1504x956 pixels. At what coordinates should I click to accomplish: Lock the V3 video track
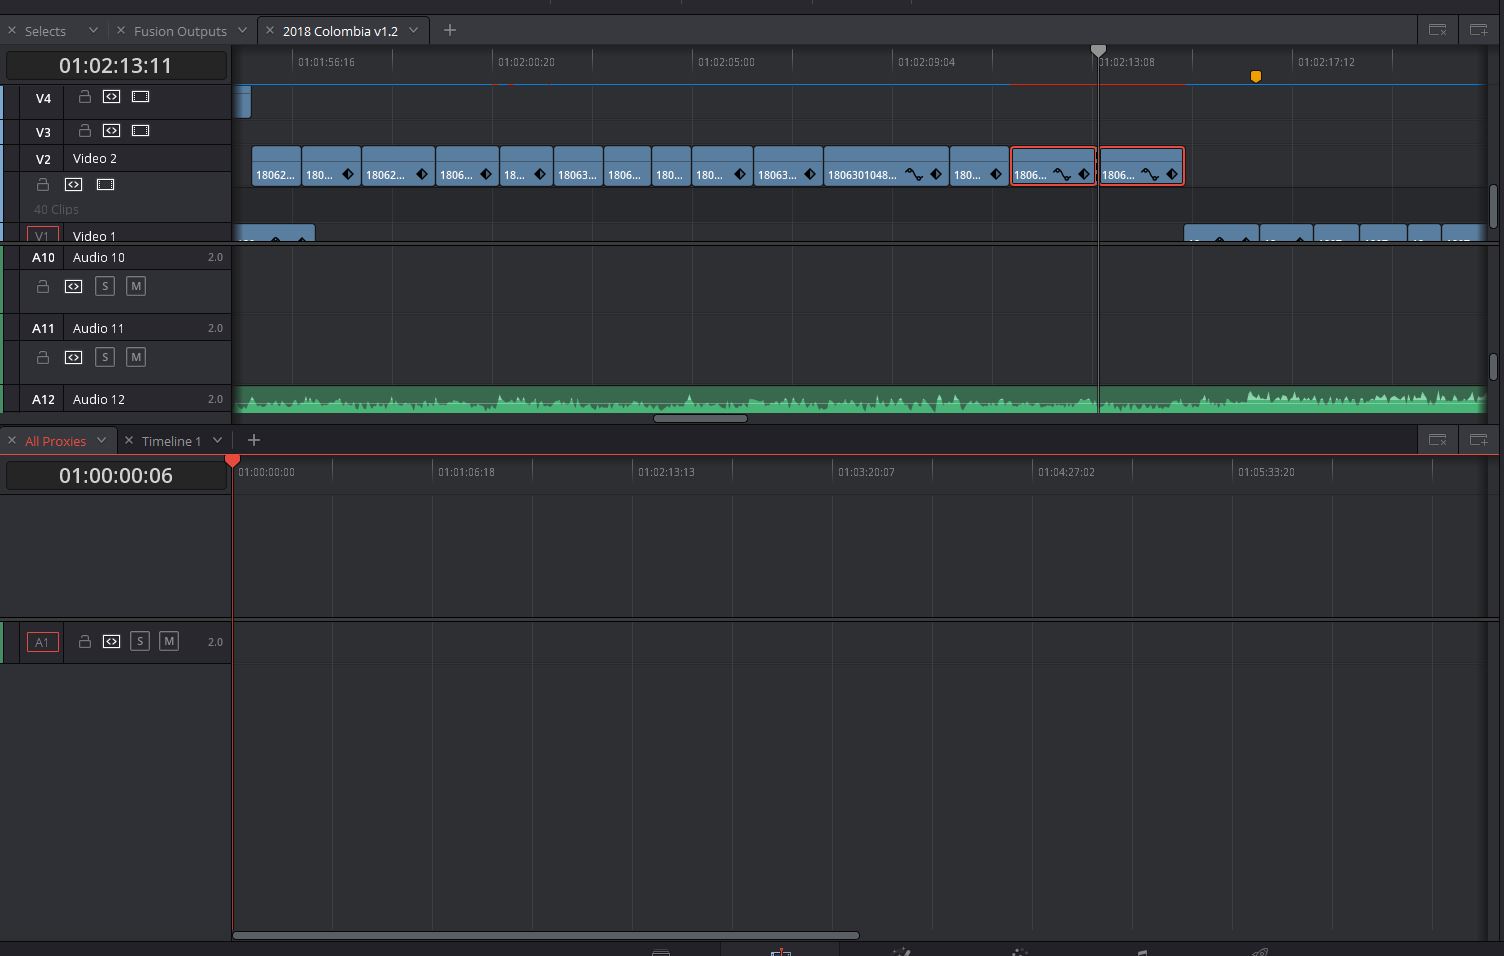pos(85,131)
